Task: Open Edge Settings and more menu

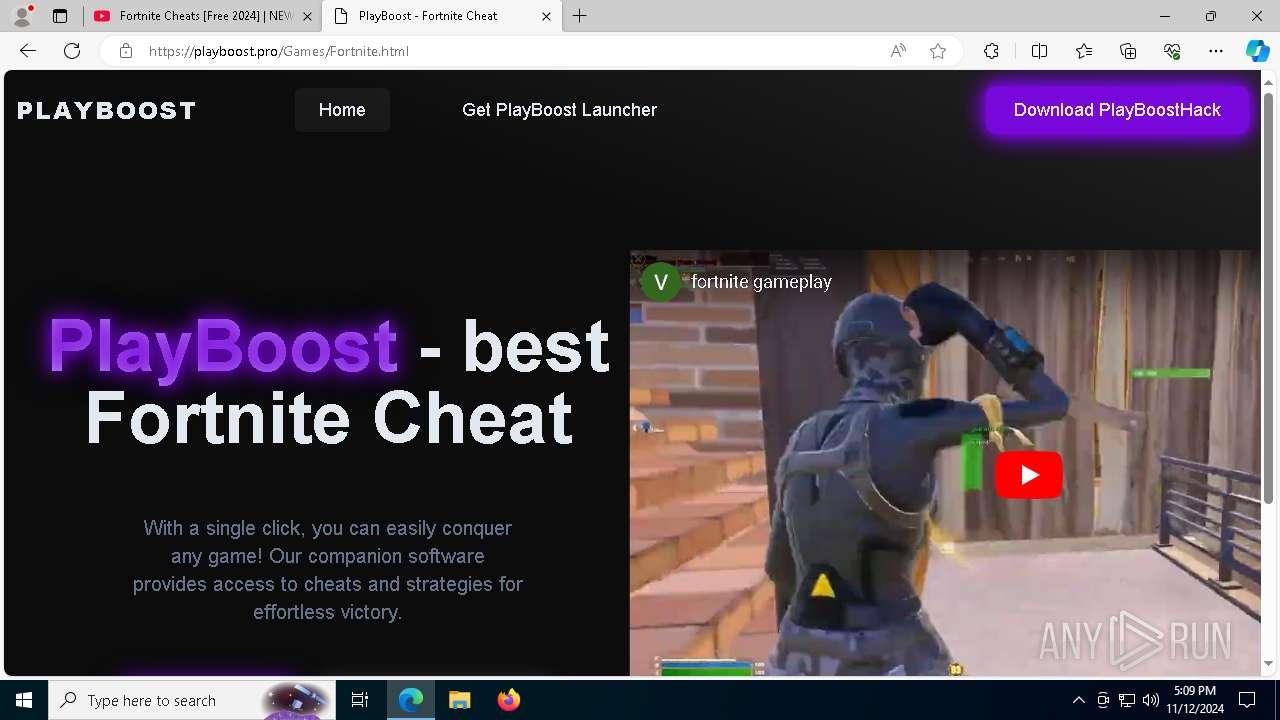Action: (x=1216, y=51)
